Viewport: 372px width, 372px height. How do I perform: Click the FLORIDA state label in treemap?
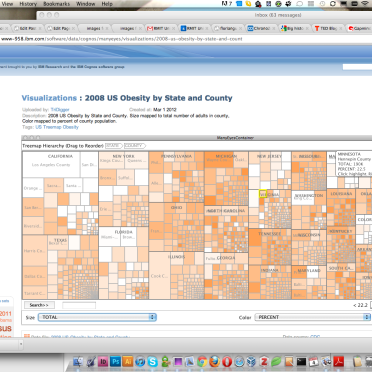click(123, 232)
